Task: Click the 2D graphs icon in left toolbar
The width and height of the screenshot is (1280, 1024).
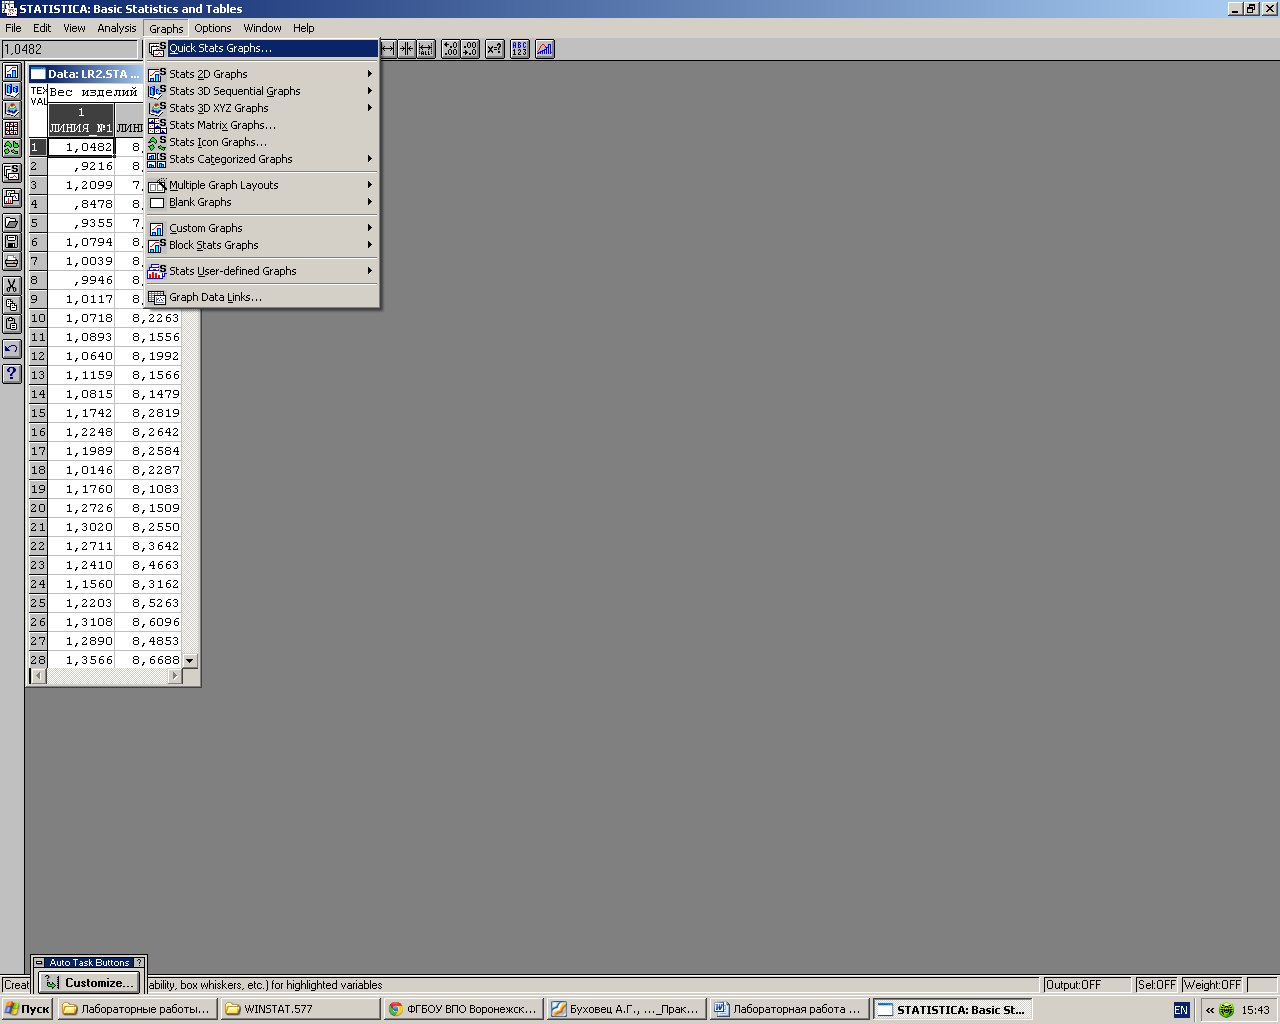Action: 11,72
